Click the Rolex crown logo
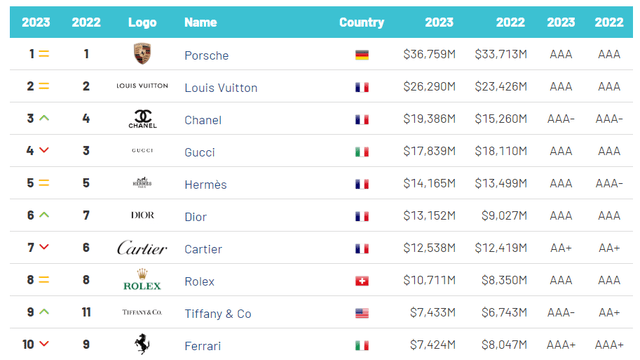This screenshot has width=640, height=360. [142, 280]
